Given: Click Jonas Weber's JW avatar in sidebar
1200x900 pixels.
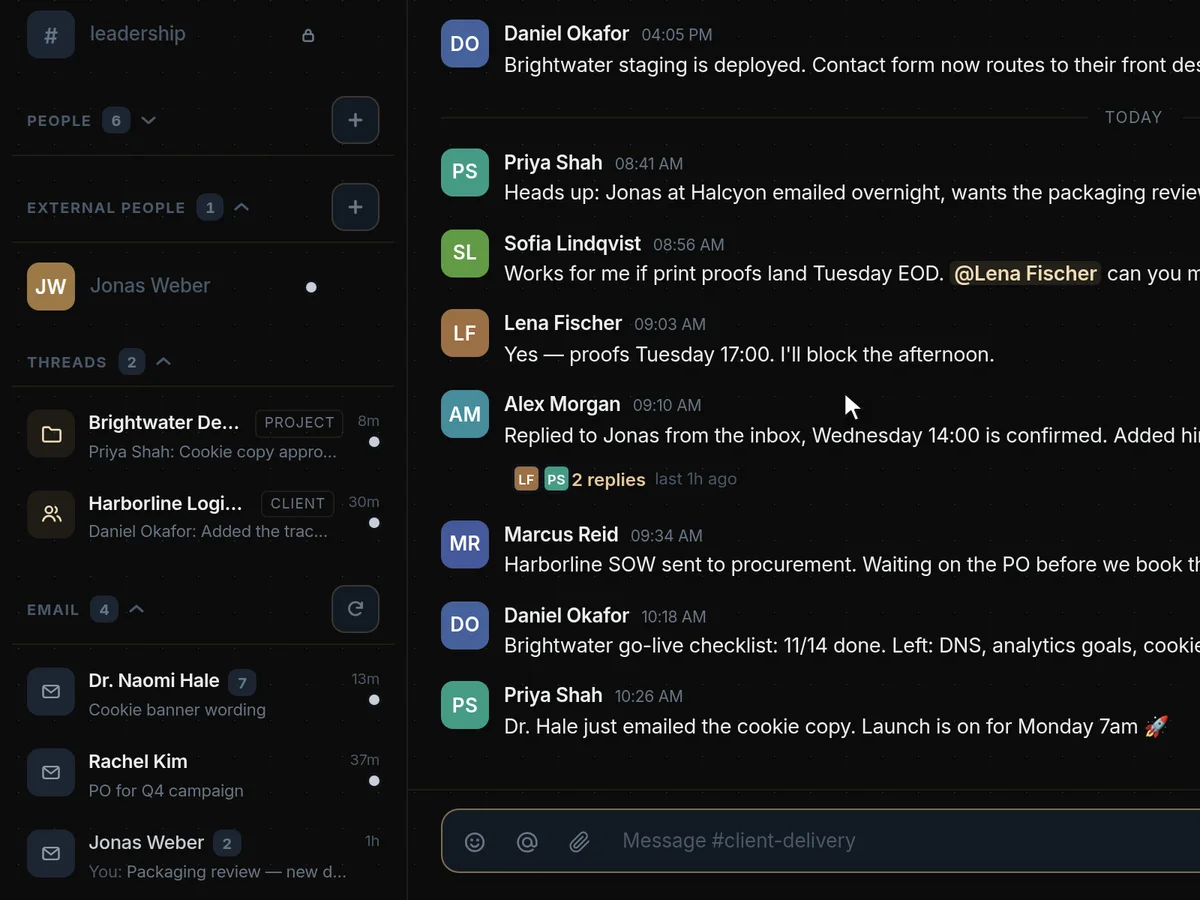Looking at the screenshot, I should click(51, 287).
